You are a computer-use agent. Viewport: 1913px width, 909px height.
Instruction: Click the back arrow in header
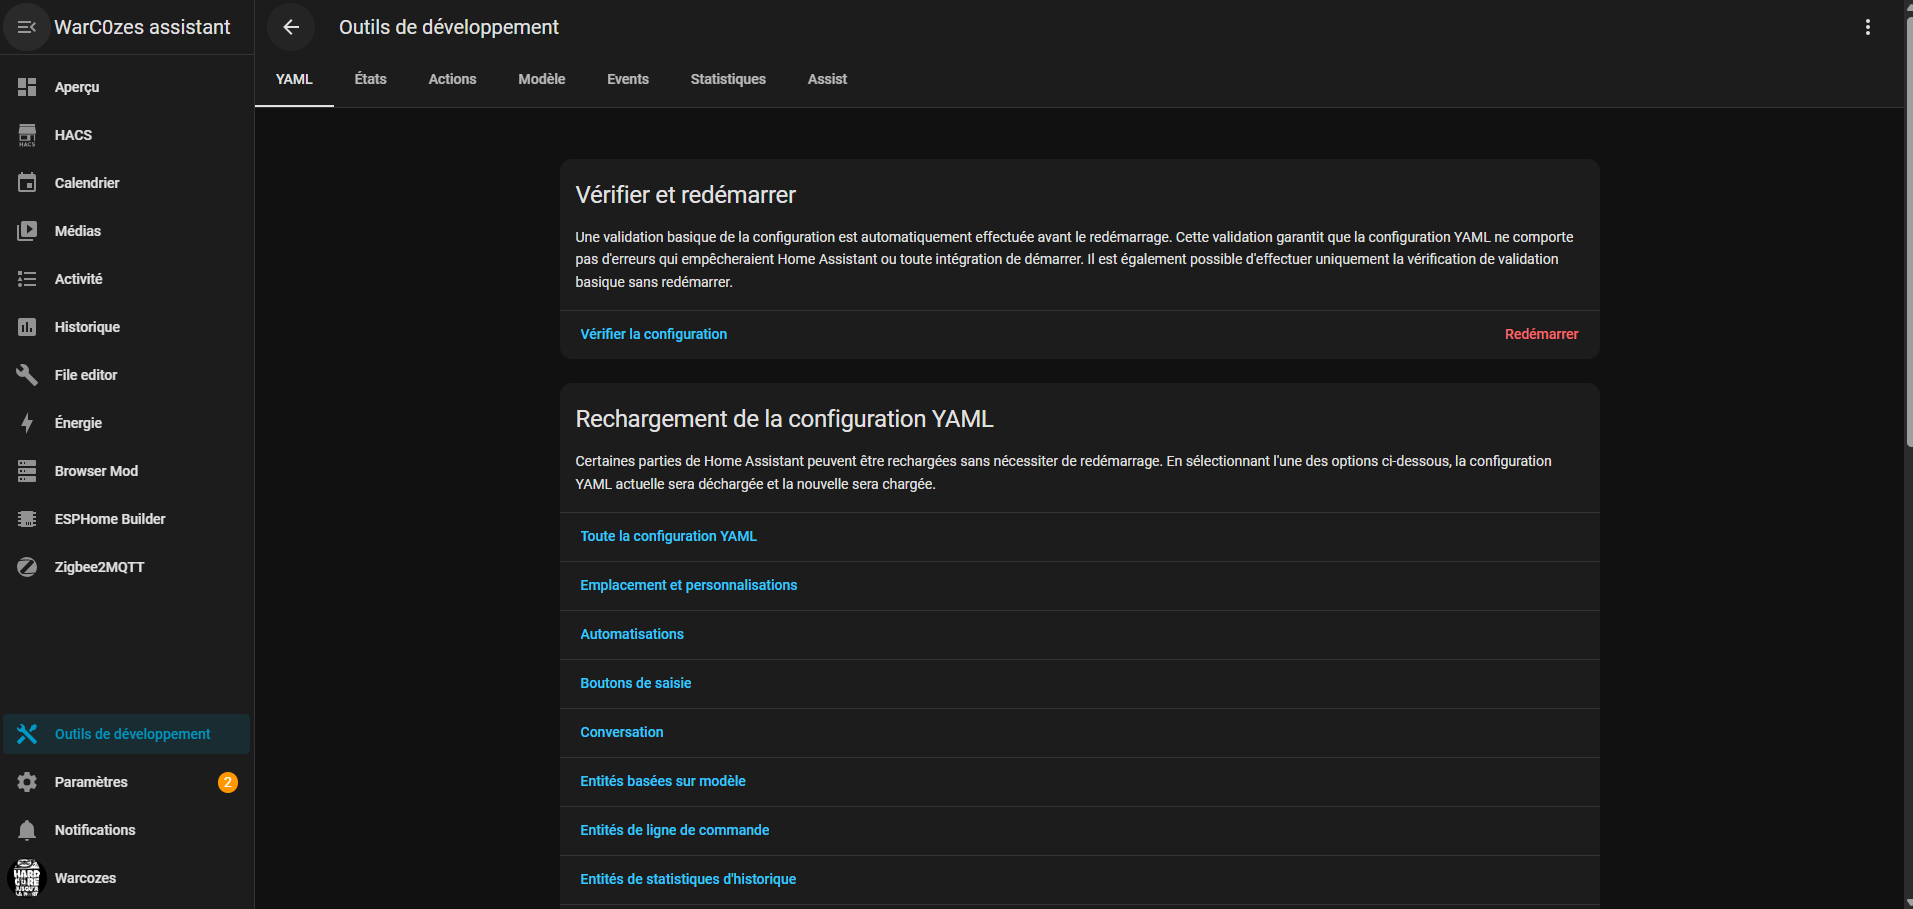click(291, 27)
